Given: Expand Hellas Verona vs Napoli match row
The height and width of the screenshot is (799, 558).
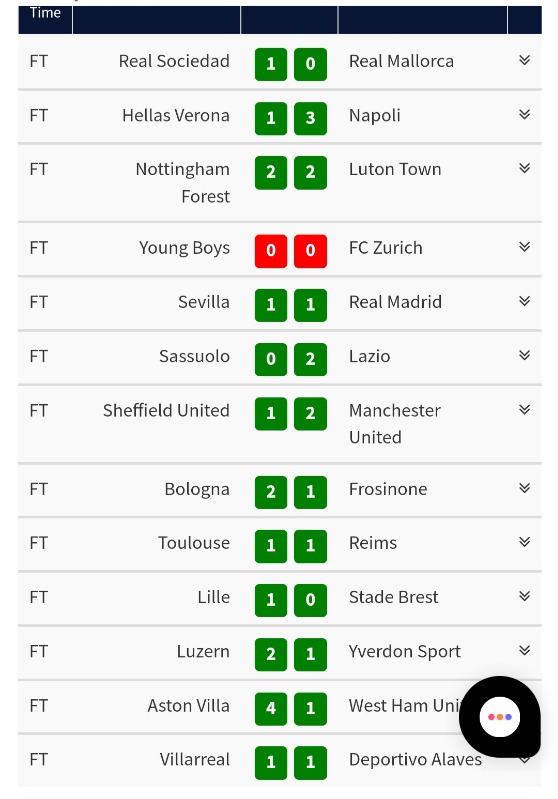Looking at the screenshot, I should [x=524, y=114].
